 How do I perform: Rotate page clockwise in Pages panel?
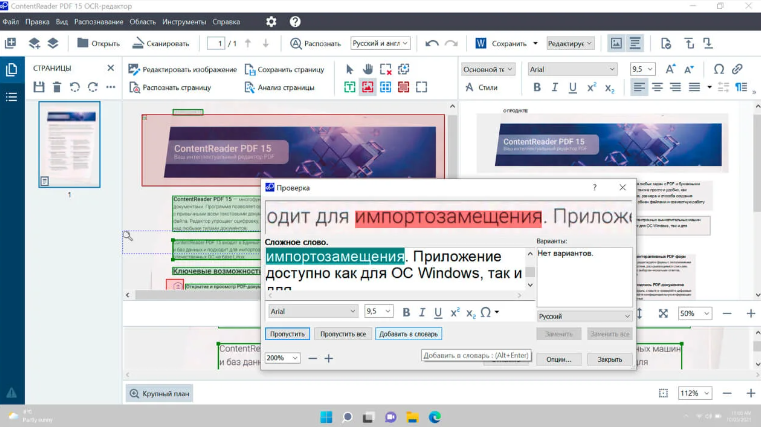[93, 87]
